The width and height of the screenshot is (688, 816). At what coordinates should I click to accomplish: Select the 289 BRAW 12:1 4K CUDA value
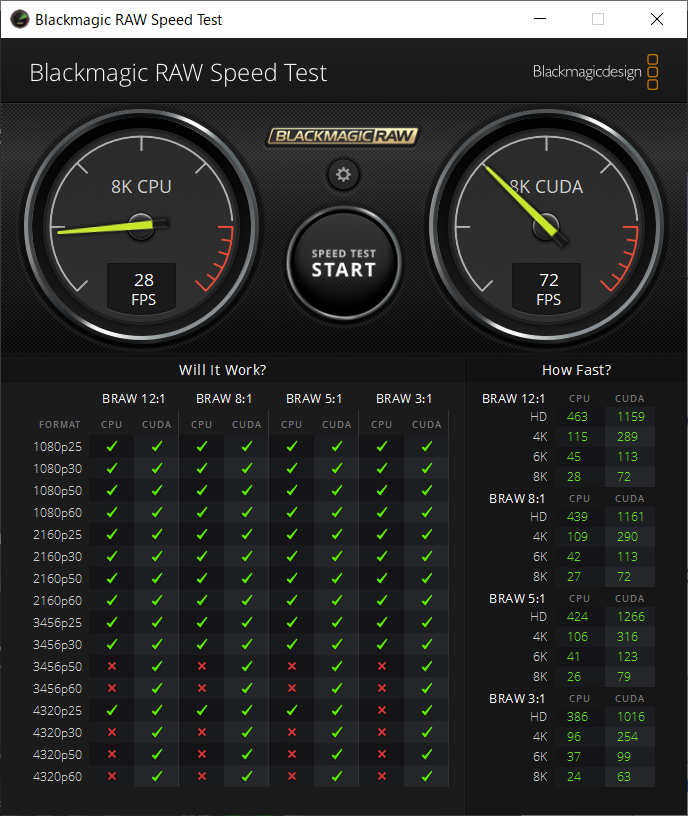coord(627,437)
